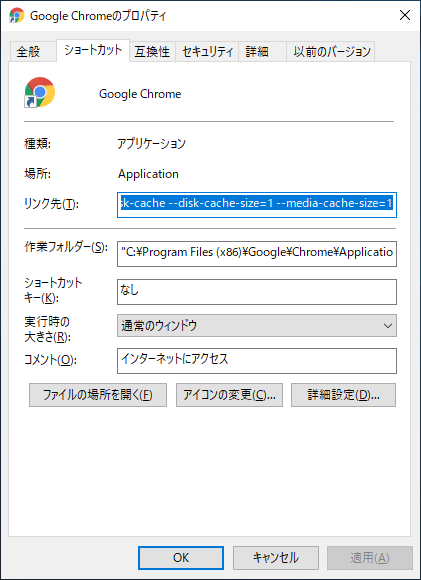Open the 実行時の大きさ window size dropdown
Viewport: 421px width, 580px height.
point(257,326)
